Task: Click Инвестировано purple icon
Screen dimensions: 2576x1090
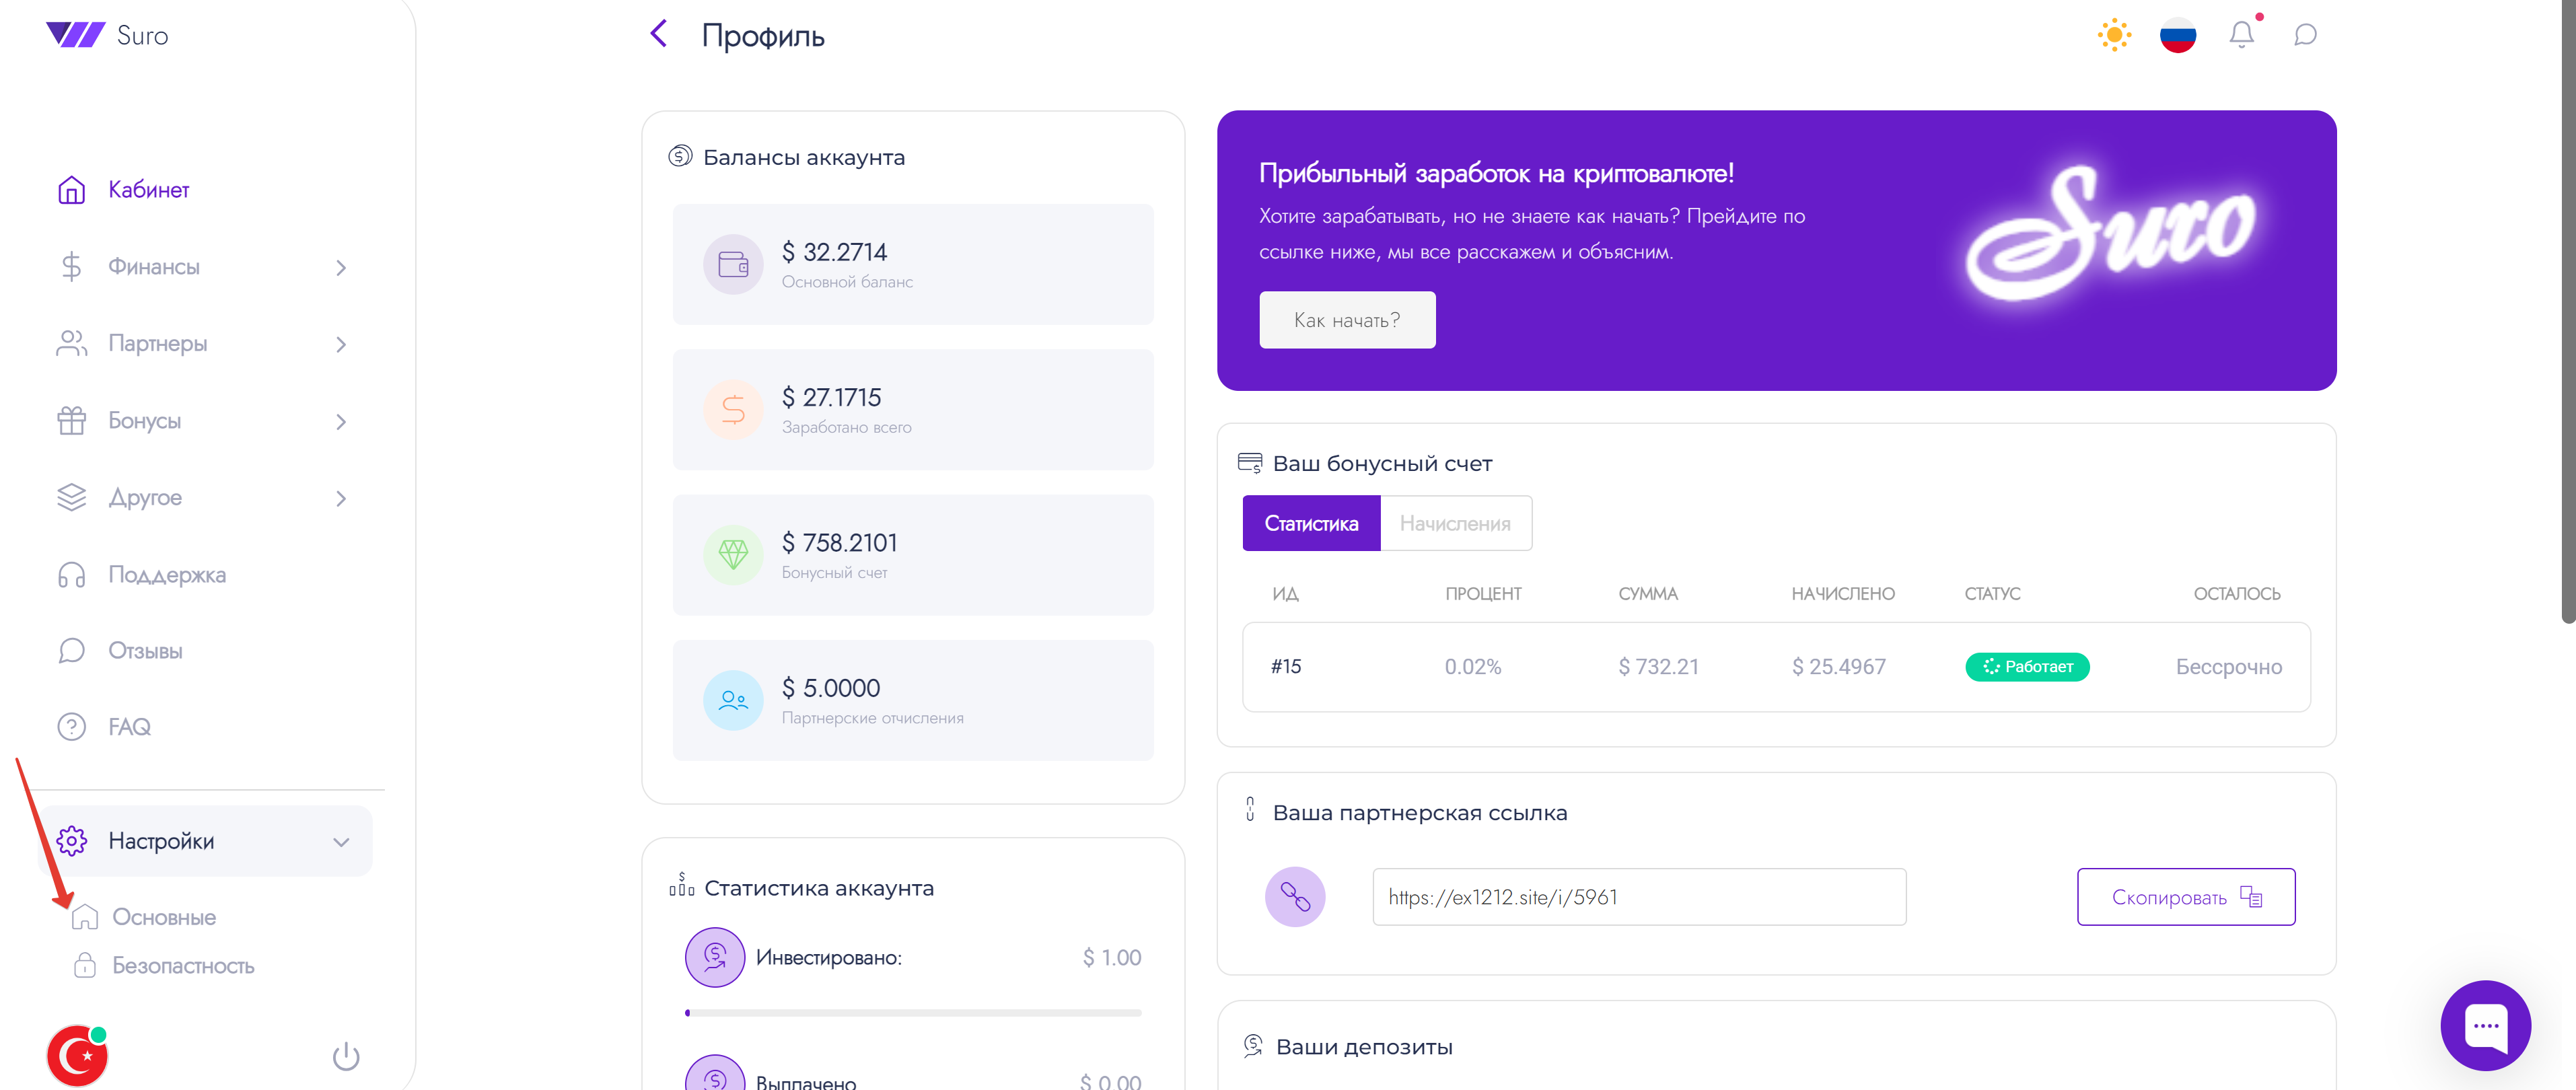Action: click(715, 958)
